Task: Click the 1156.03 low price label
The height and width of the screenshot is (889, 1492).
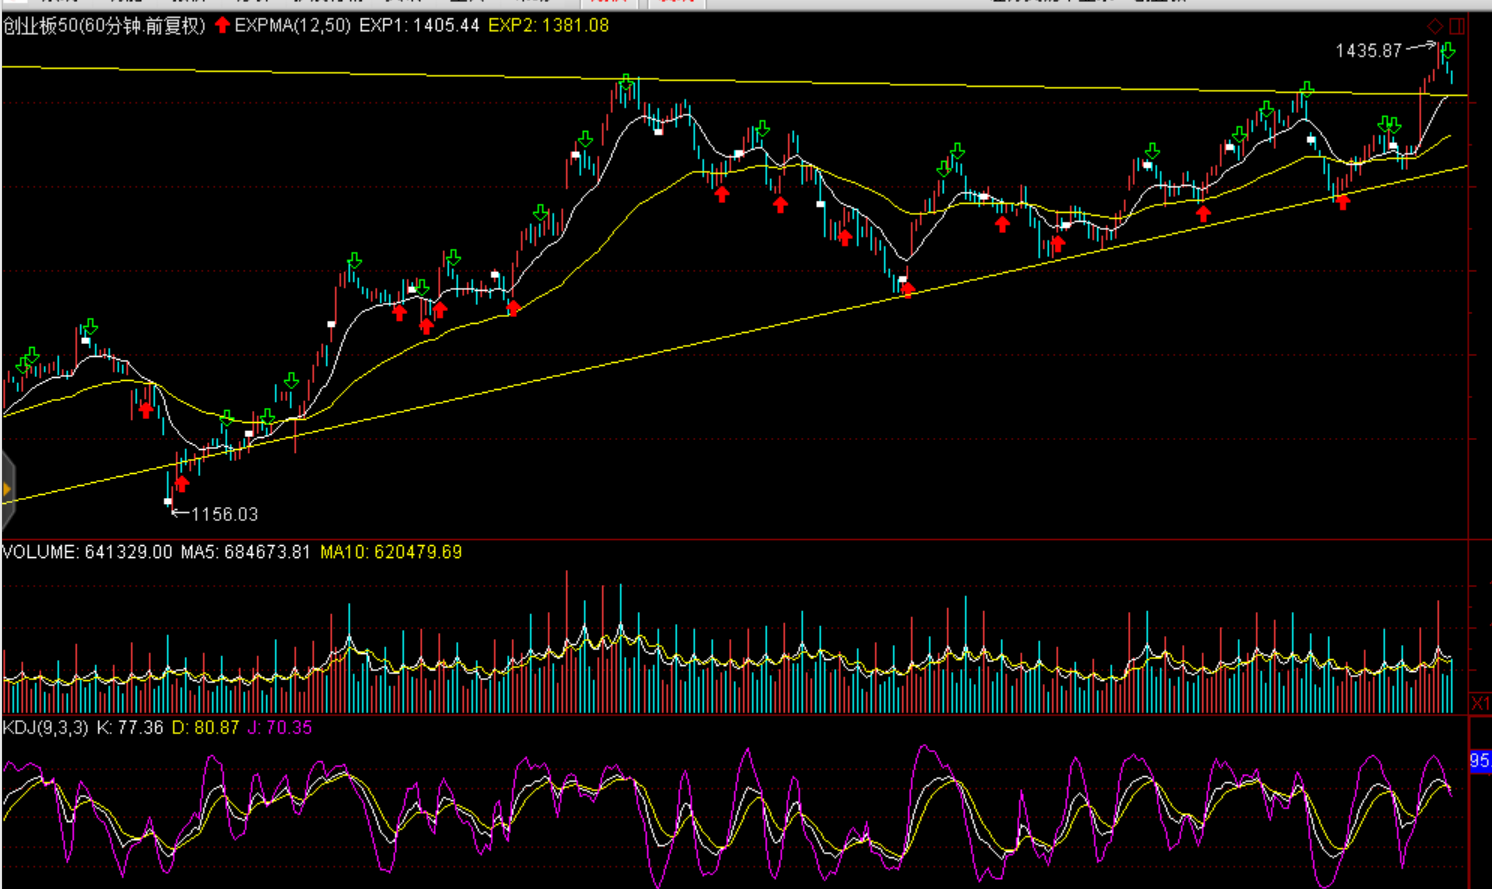Action: coord(224,515)
